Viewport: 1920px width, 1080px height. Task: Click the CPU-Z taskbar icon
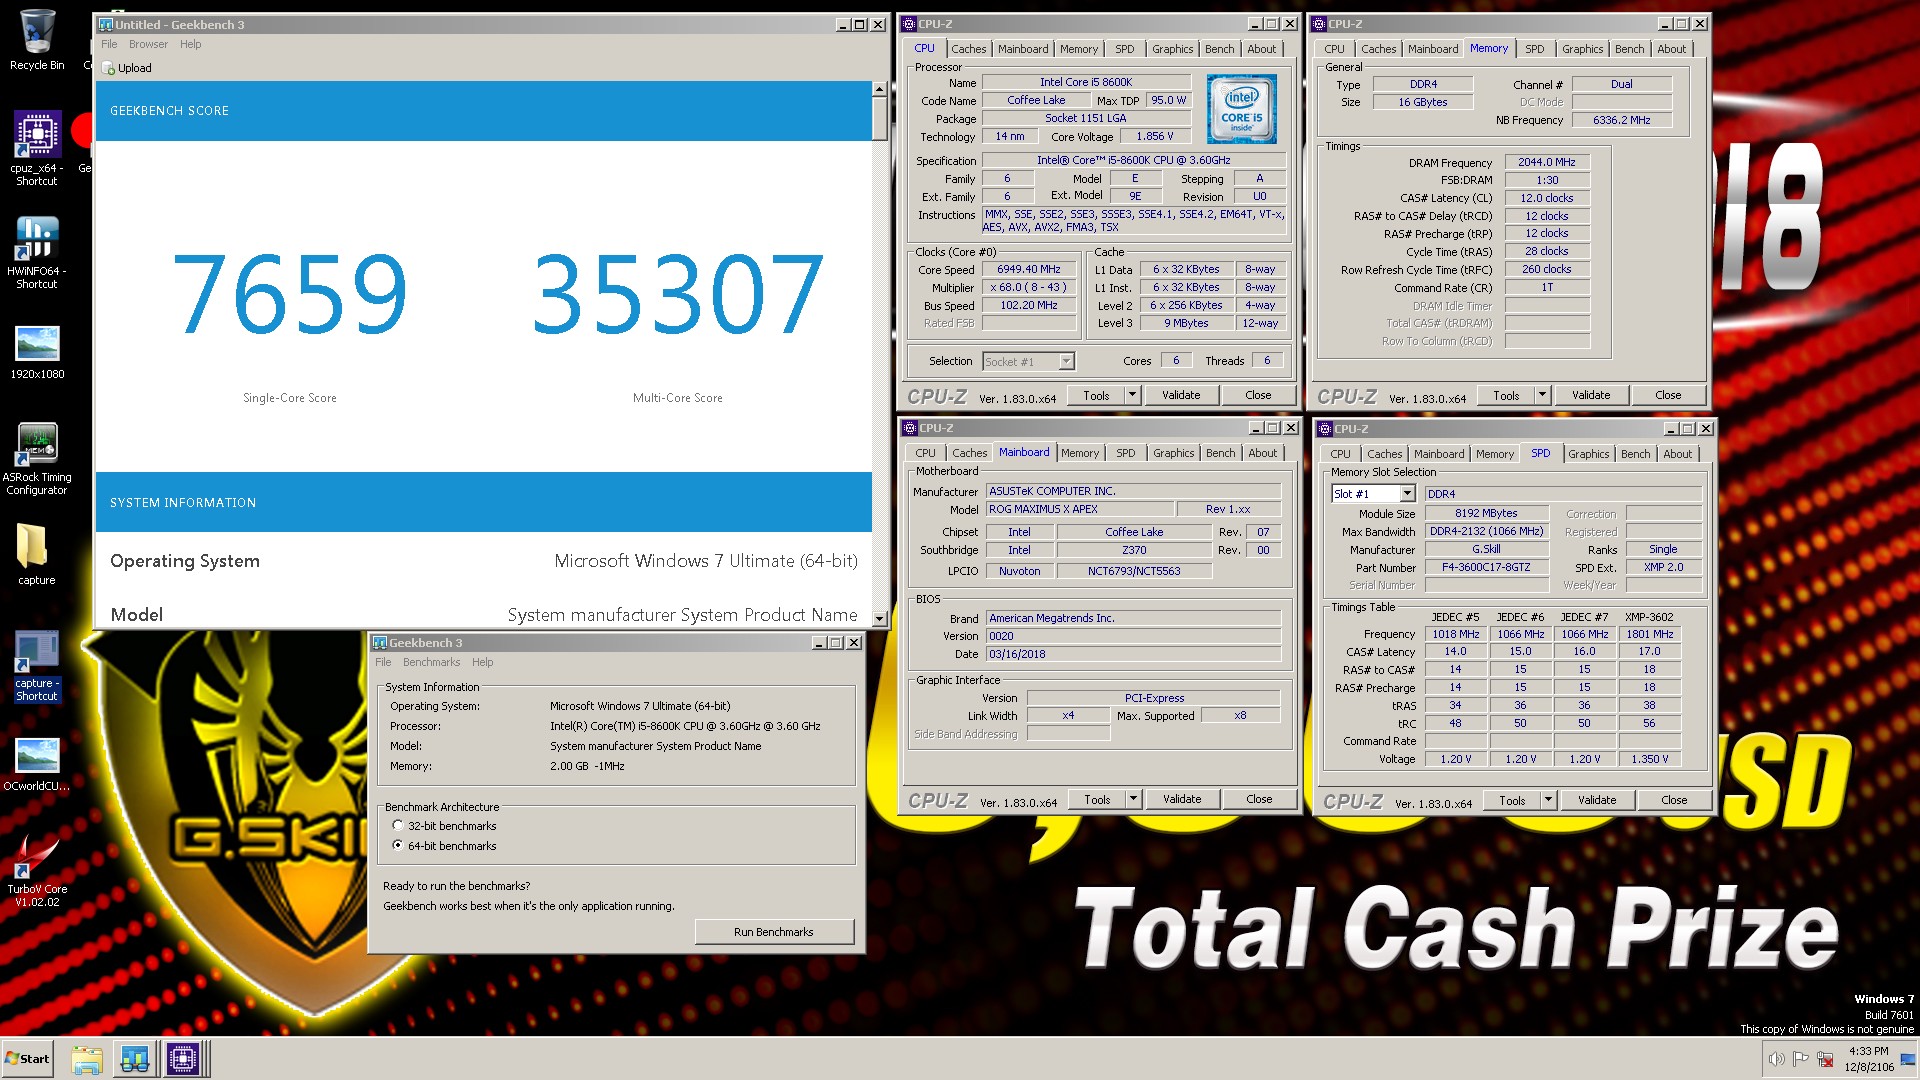pyautogui.click(x=183, y=1059)
